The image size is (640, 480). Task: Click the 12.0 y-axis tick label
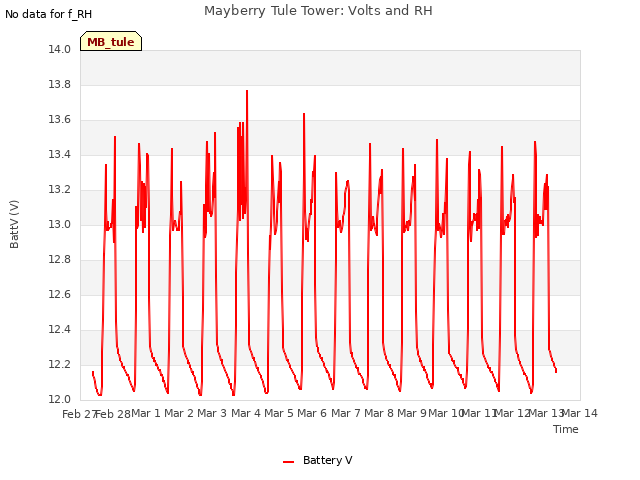(60, 399)
